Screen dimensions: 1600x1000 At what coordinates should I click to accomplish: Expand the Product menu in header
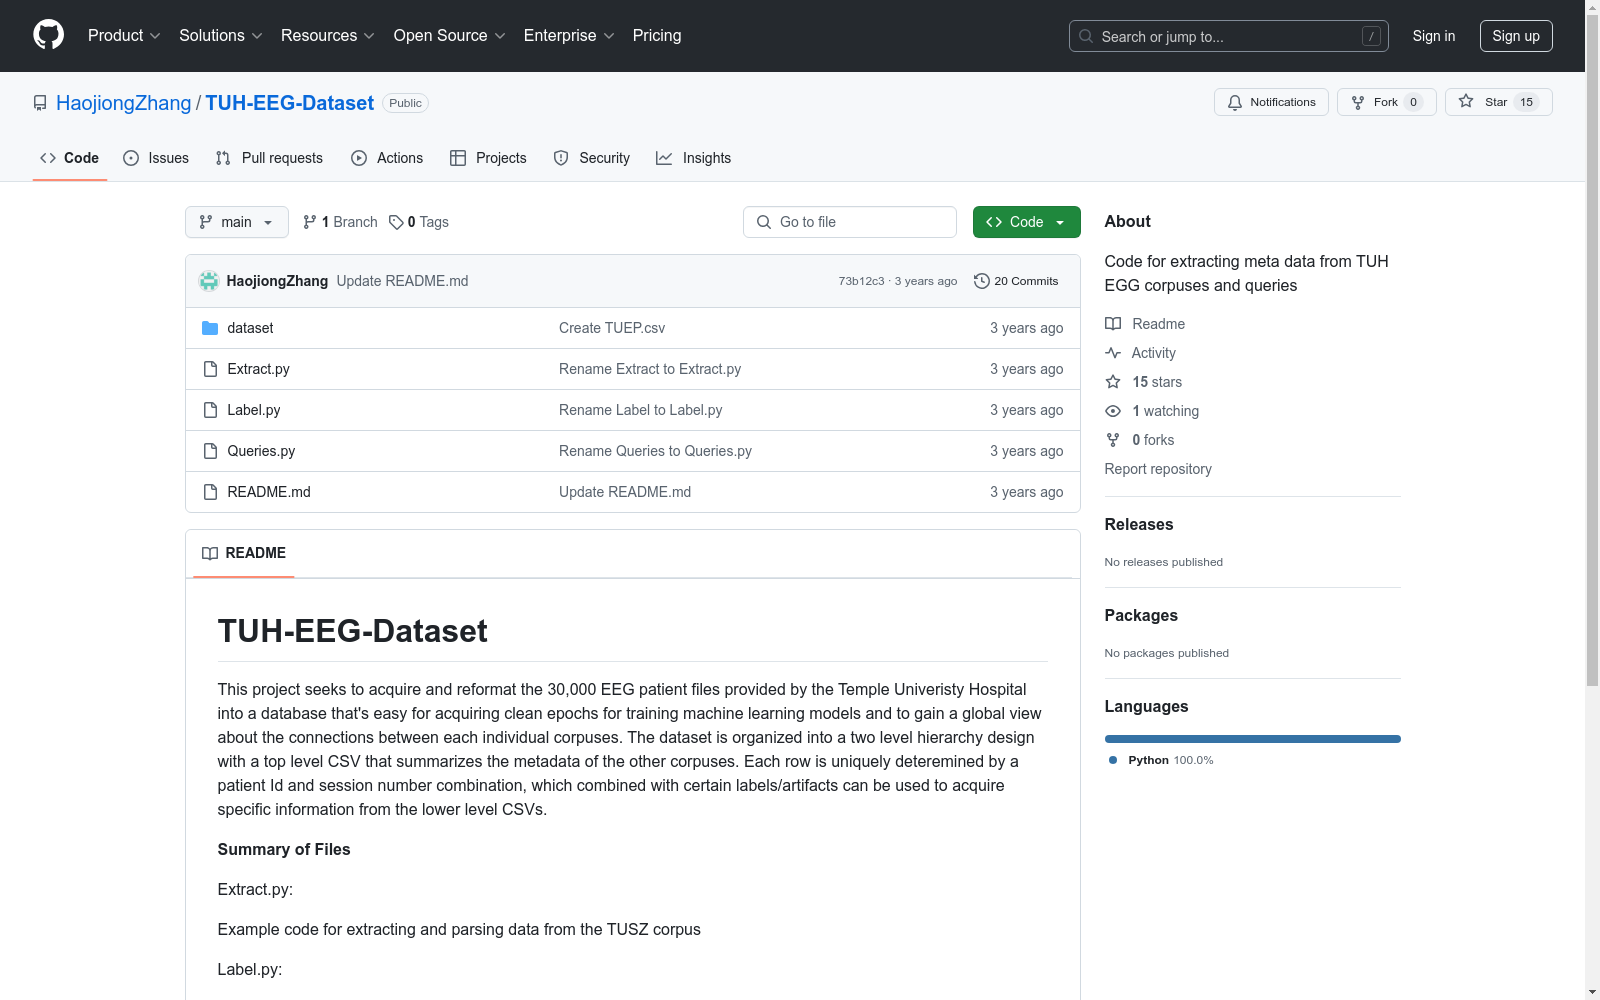[x=124, y=36]
